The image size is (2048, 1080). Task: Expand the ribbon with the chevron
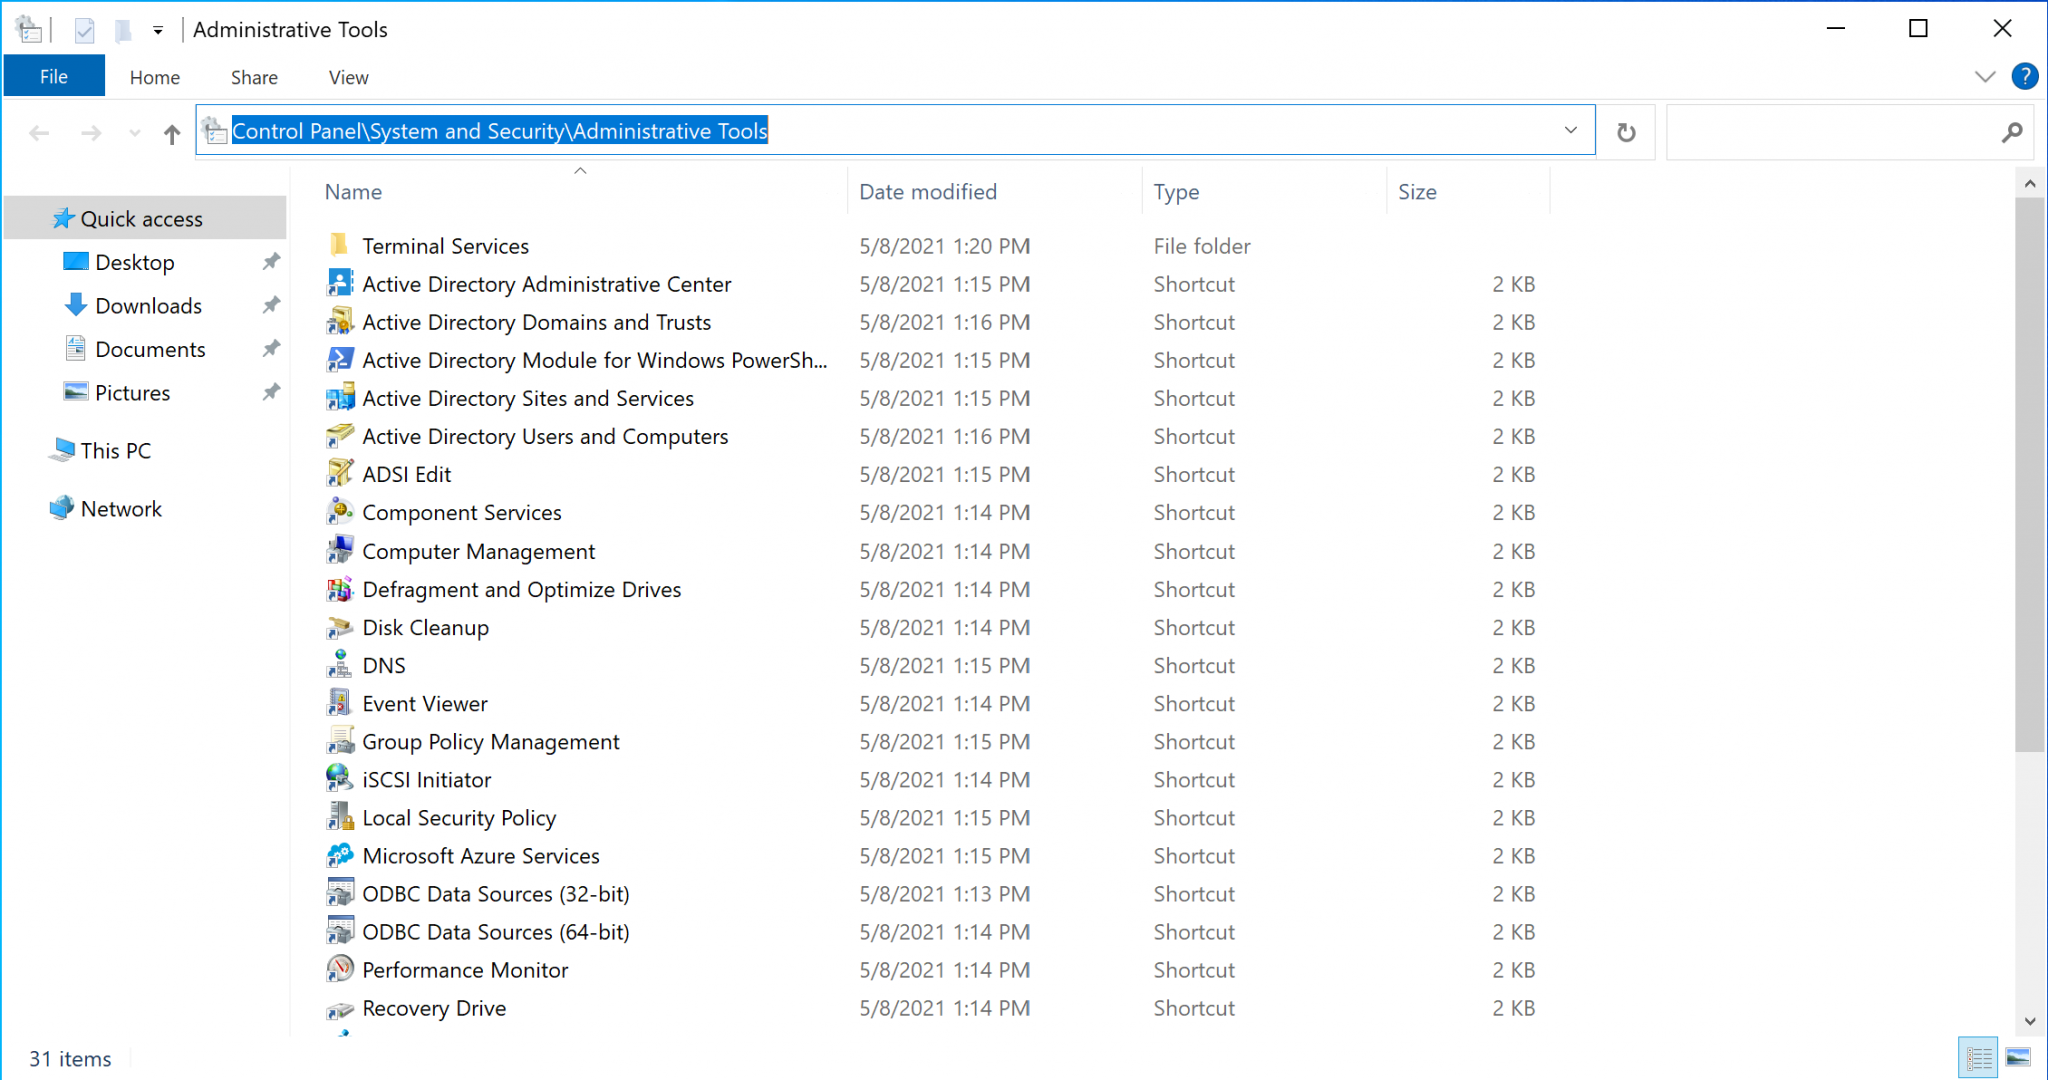click(1985, 77)
